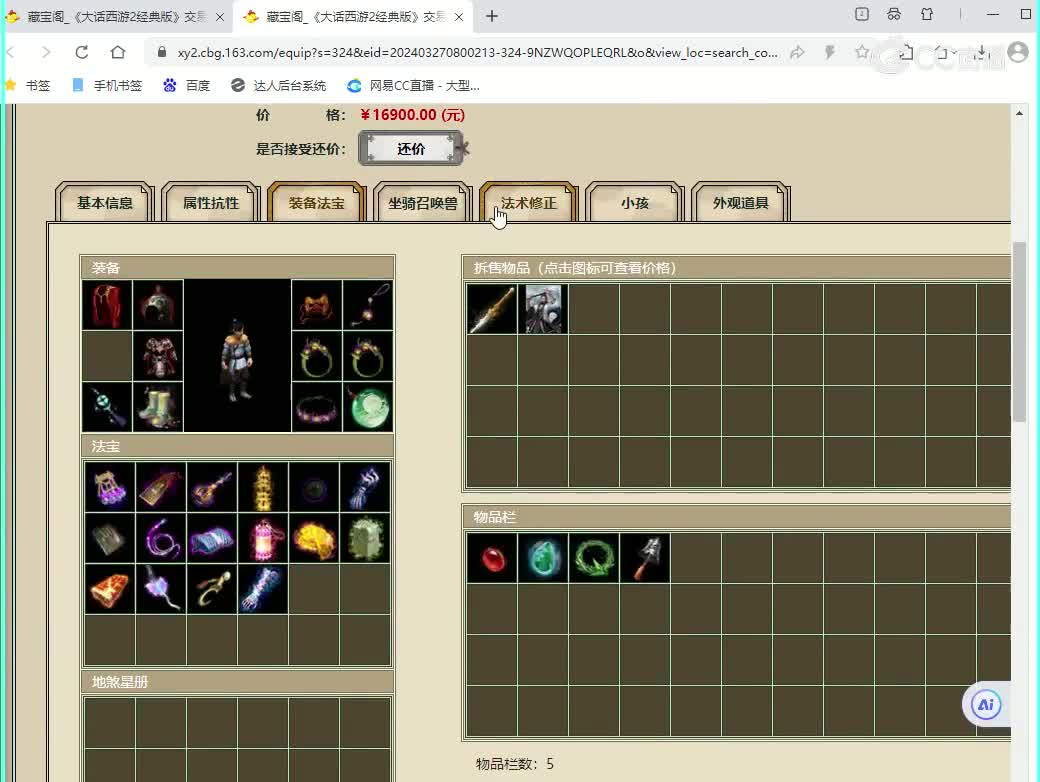Click the purple whip 法宝 icon
This screenshot has width=1040, height=782.
click(161, 538)
